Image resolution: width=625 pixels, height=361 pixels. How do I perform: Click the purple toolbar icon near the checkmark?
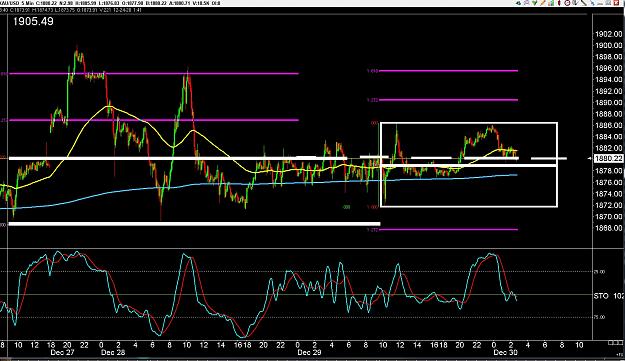527,3
